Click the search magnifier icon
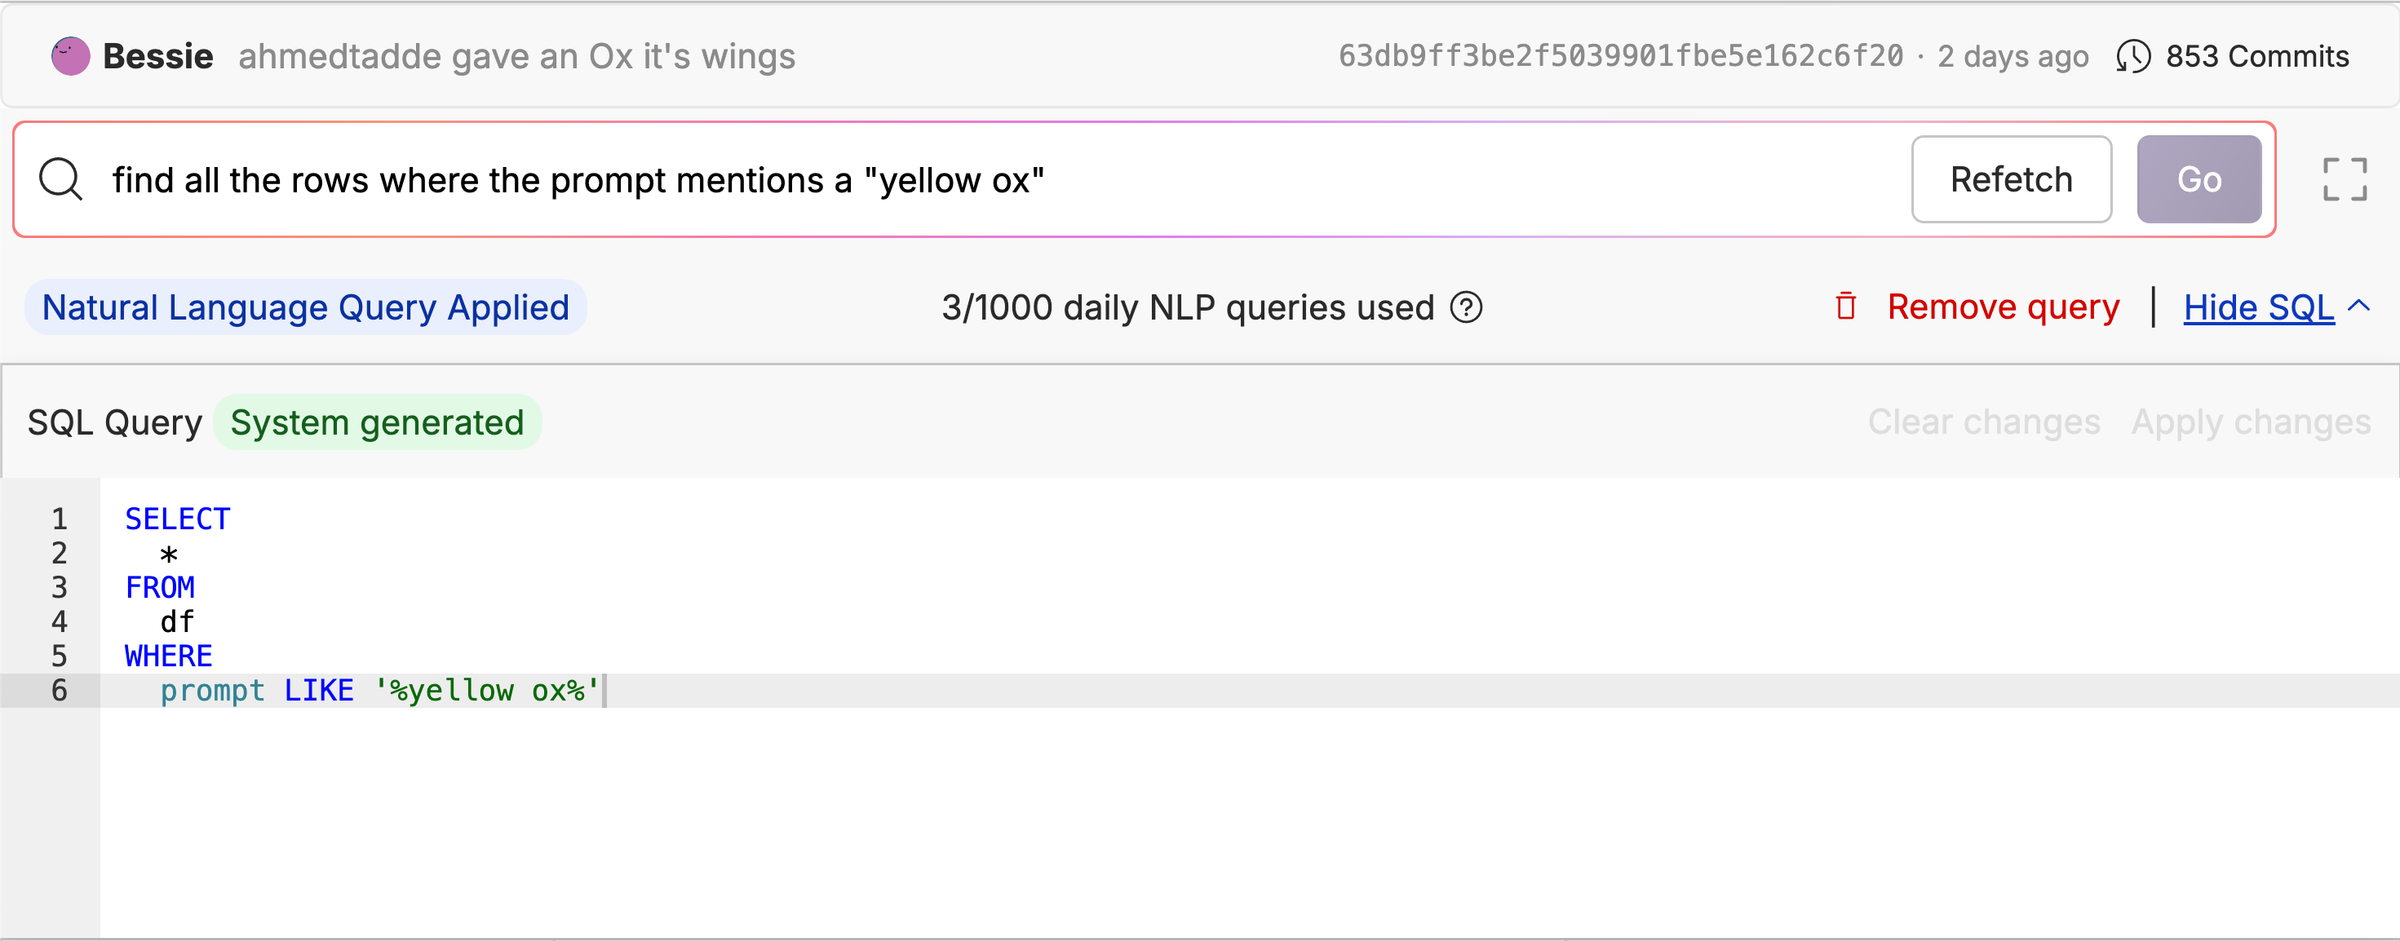 61,179
